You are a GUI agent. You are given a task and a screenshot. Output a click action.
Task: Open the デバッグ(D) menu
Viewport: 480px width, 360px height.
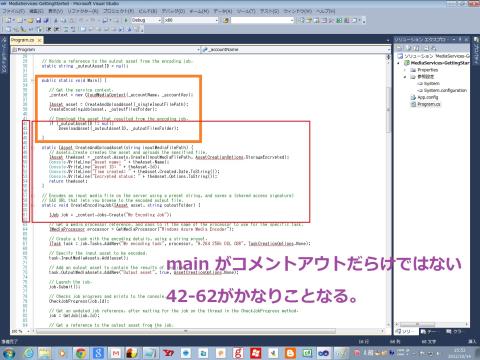[173, 11]
